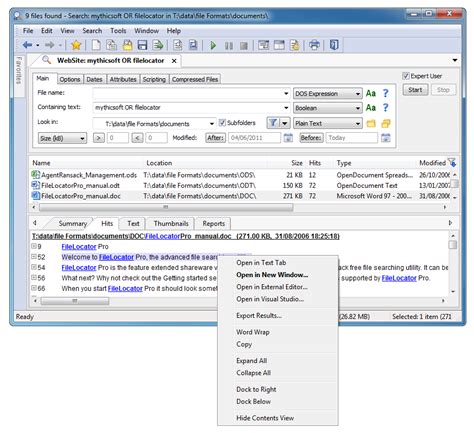Screen dimensions: 474x433
Task: Click the Before: date button
Action: tap(311, 138)
